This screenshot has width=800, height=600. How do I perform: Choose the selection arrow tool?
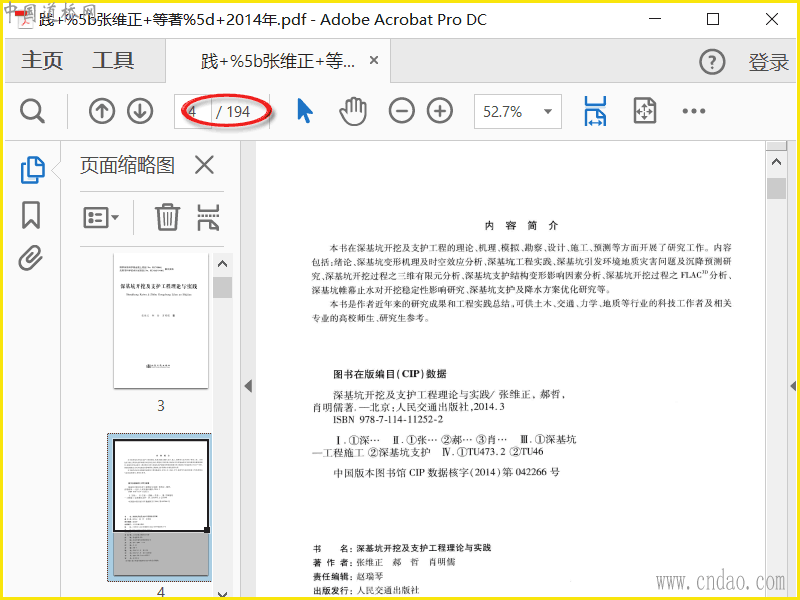pos(305,111)
